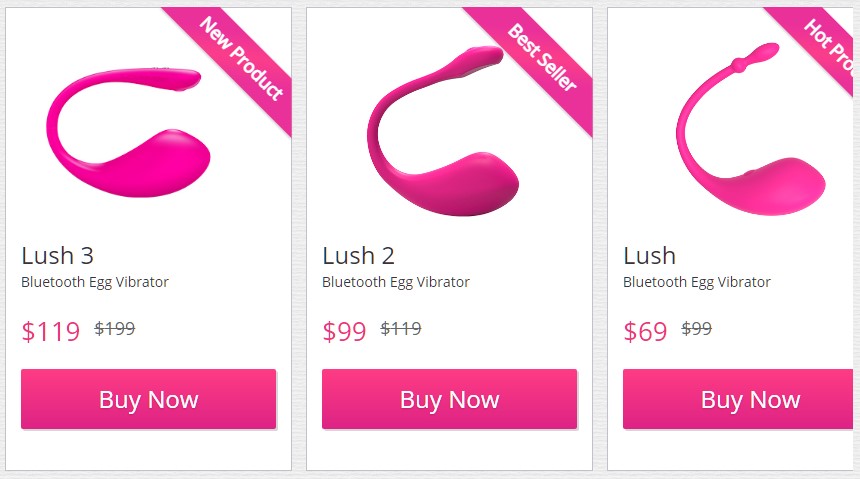Viewport: 860px width, 479px height.
Task: Click the $99 sale price of Lush 2
Action: click(x=344, y=331)
